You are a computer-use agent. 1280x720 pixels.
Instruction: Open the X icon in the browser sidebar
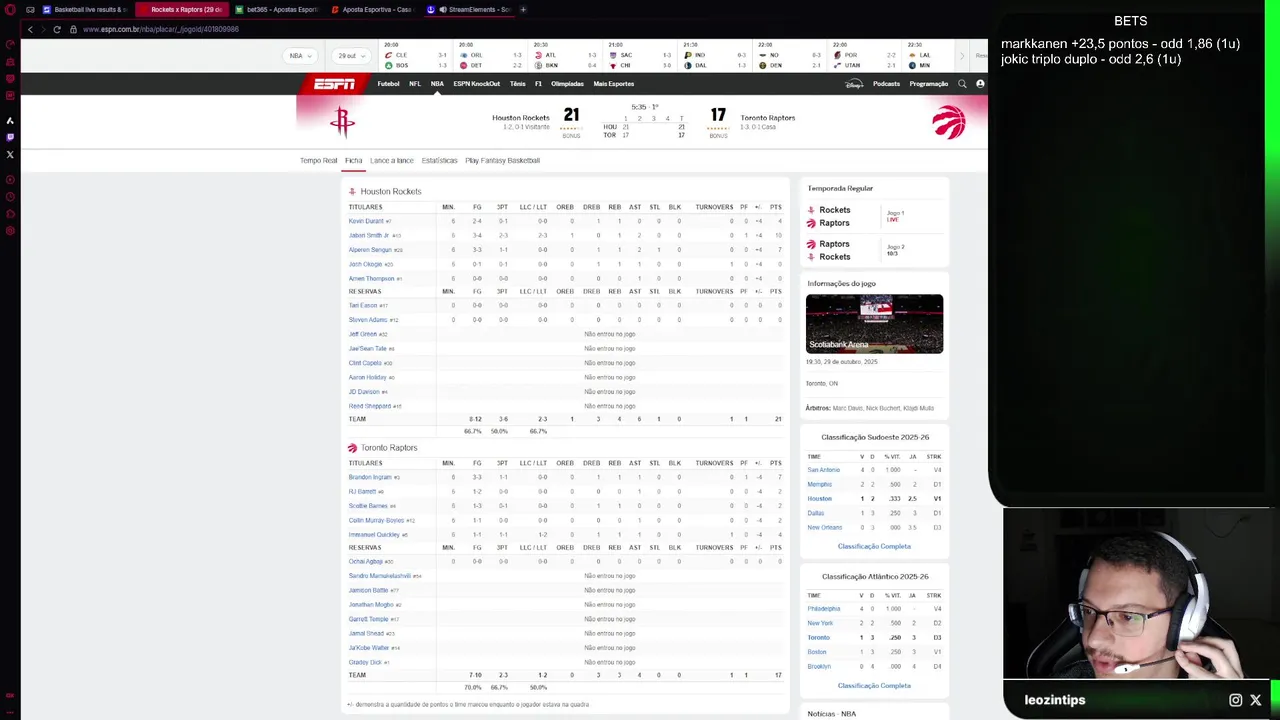point(10,154)
